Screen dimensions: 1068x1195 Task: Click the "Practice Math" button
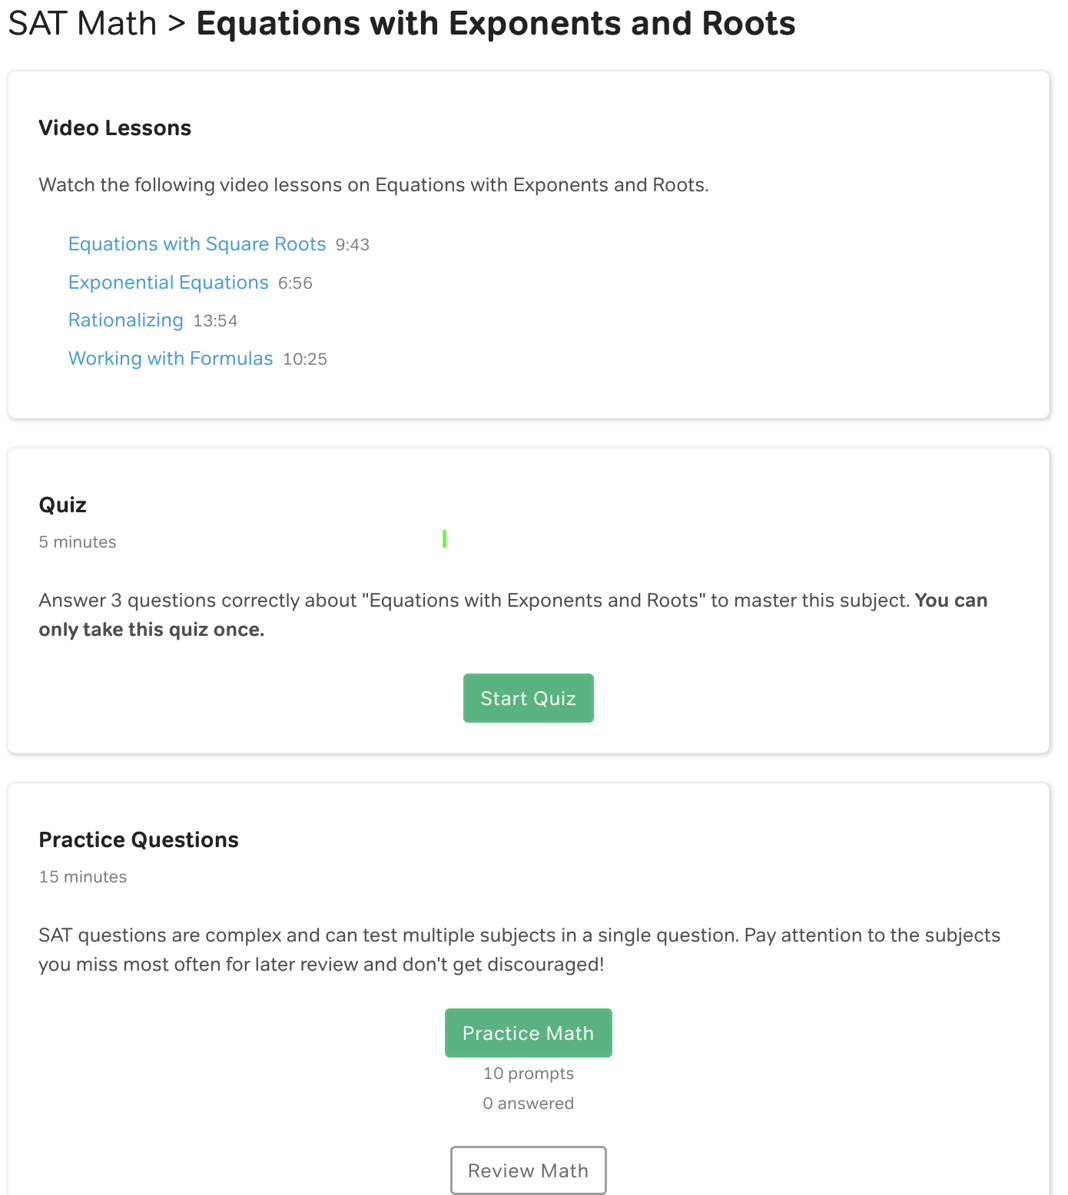(x=528, y=1032)
